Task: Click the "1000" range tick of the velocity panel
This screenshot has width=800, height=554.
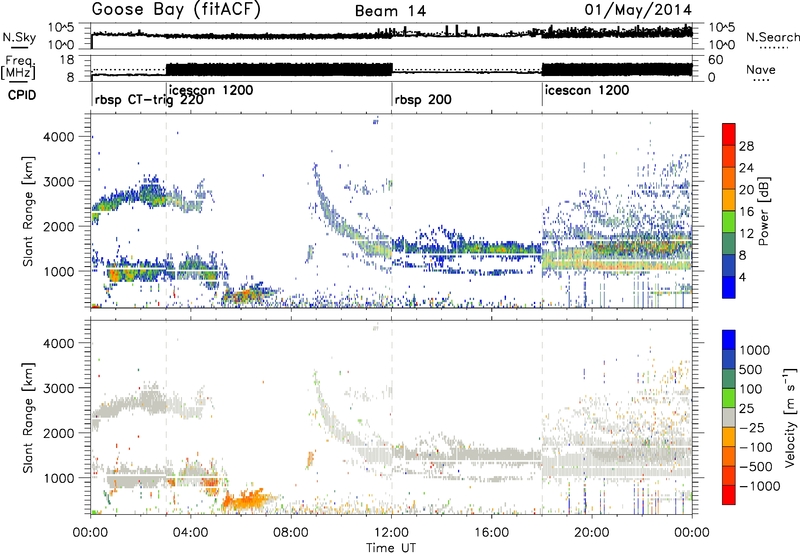Action: click(x=58, y=478)
